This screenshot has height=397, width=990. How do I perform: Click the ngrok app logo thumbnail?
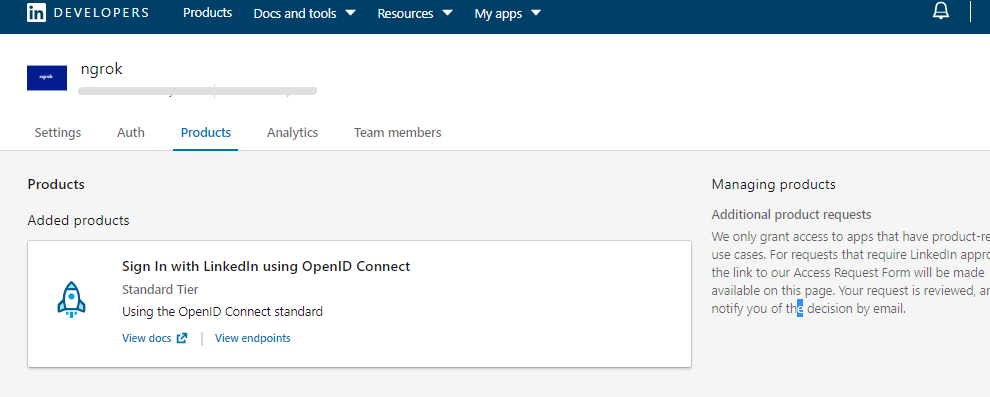(x=47, y=78)
